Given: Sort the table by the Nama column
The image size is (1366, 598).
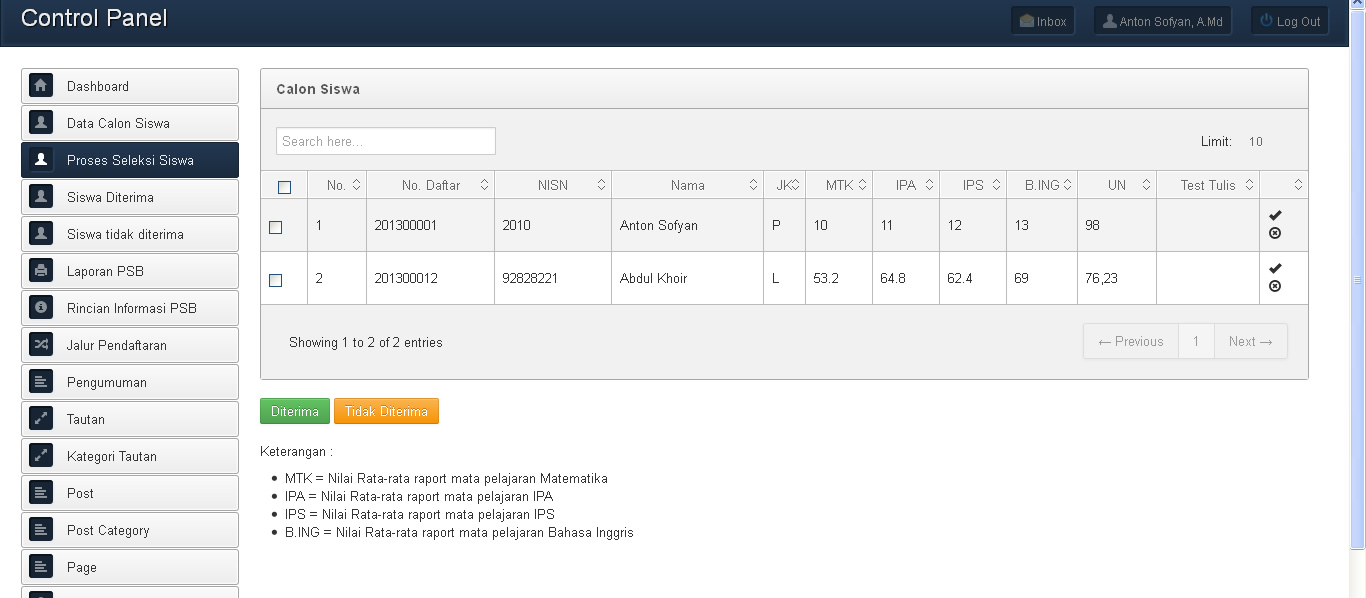Looking at the screenshot, I should point(687,185).
